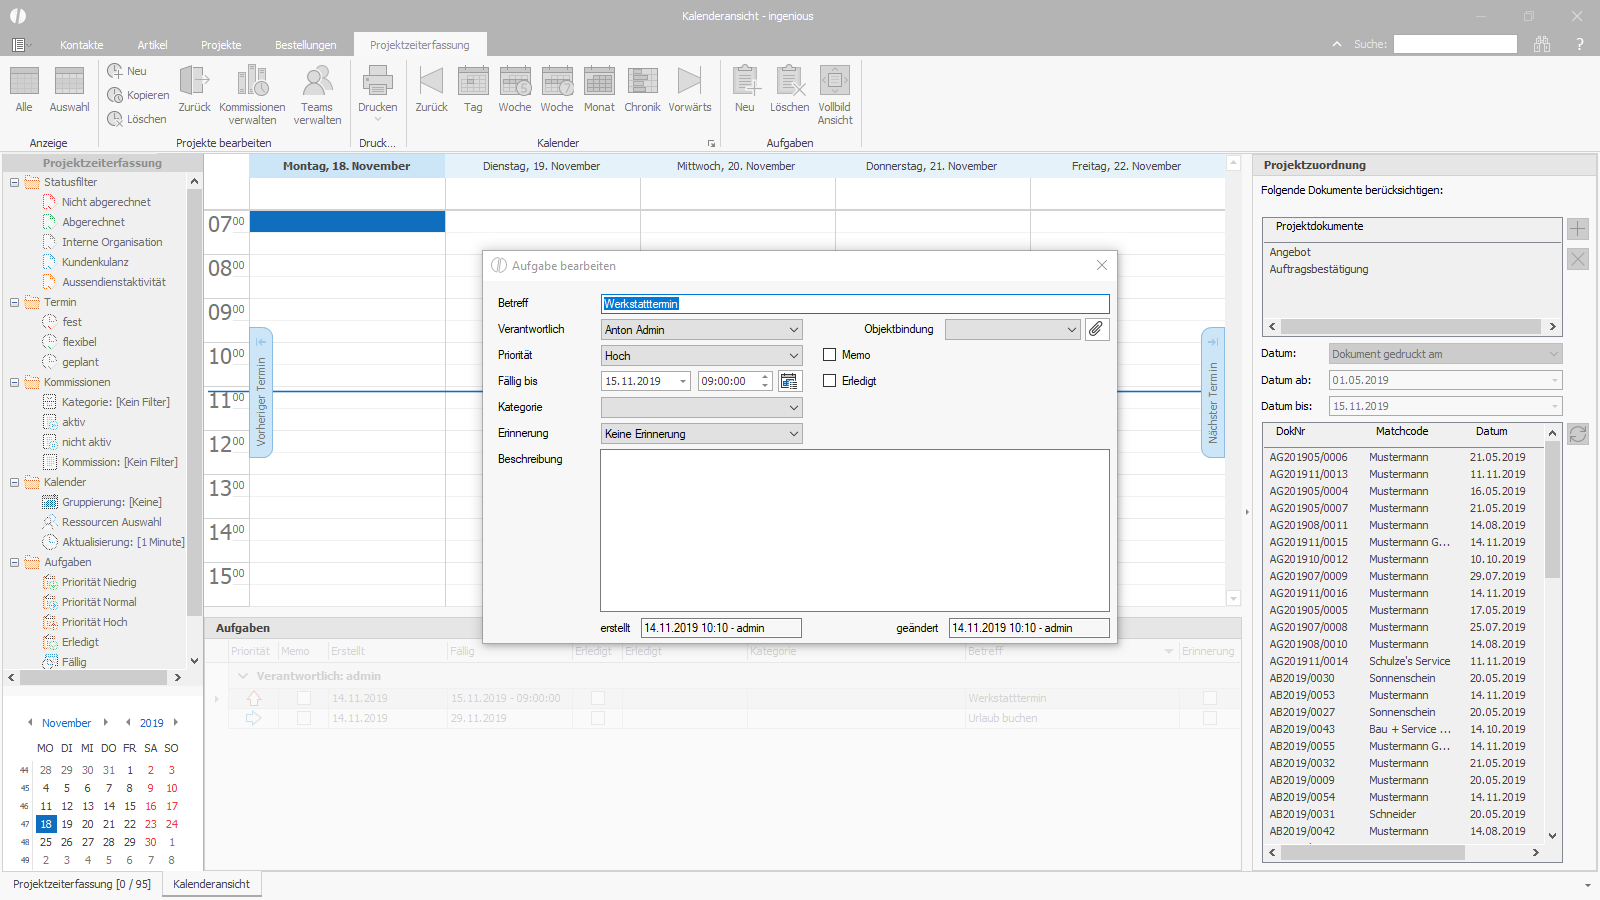Remove Projektdokument with X icon

[x=1578, y=259]
